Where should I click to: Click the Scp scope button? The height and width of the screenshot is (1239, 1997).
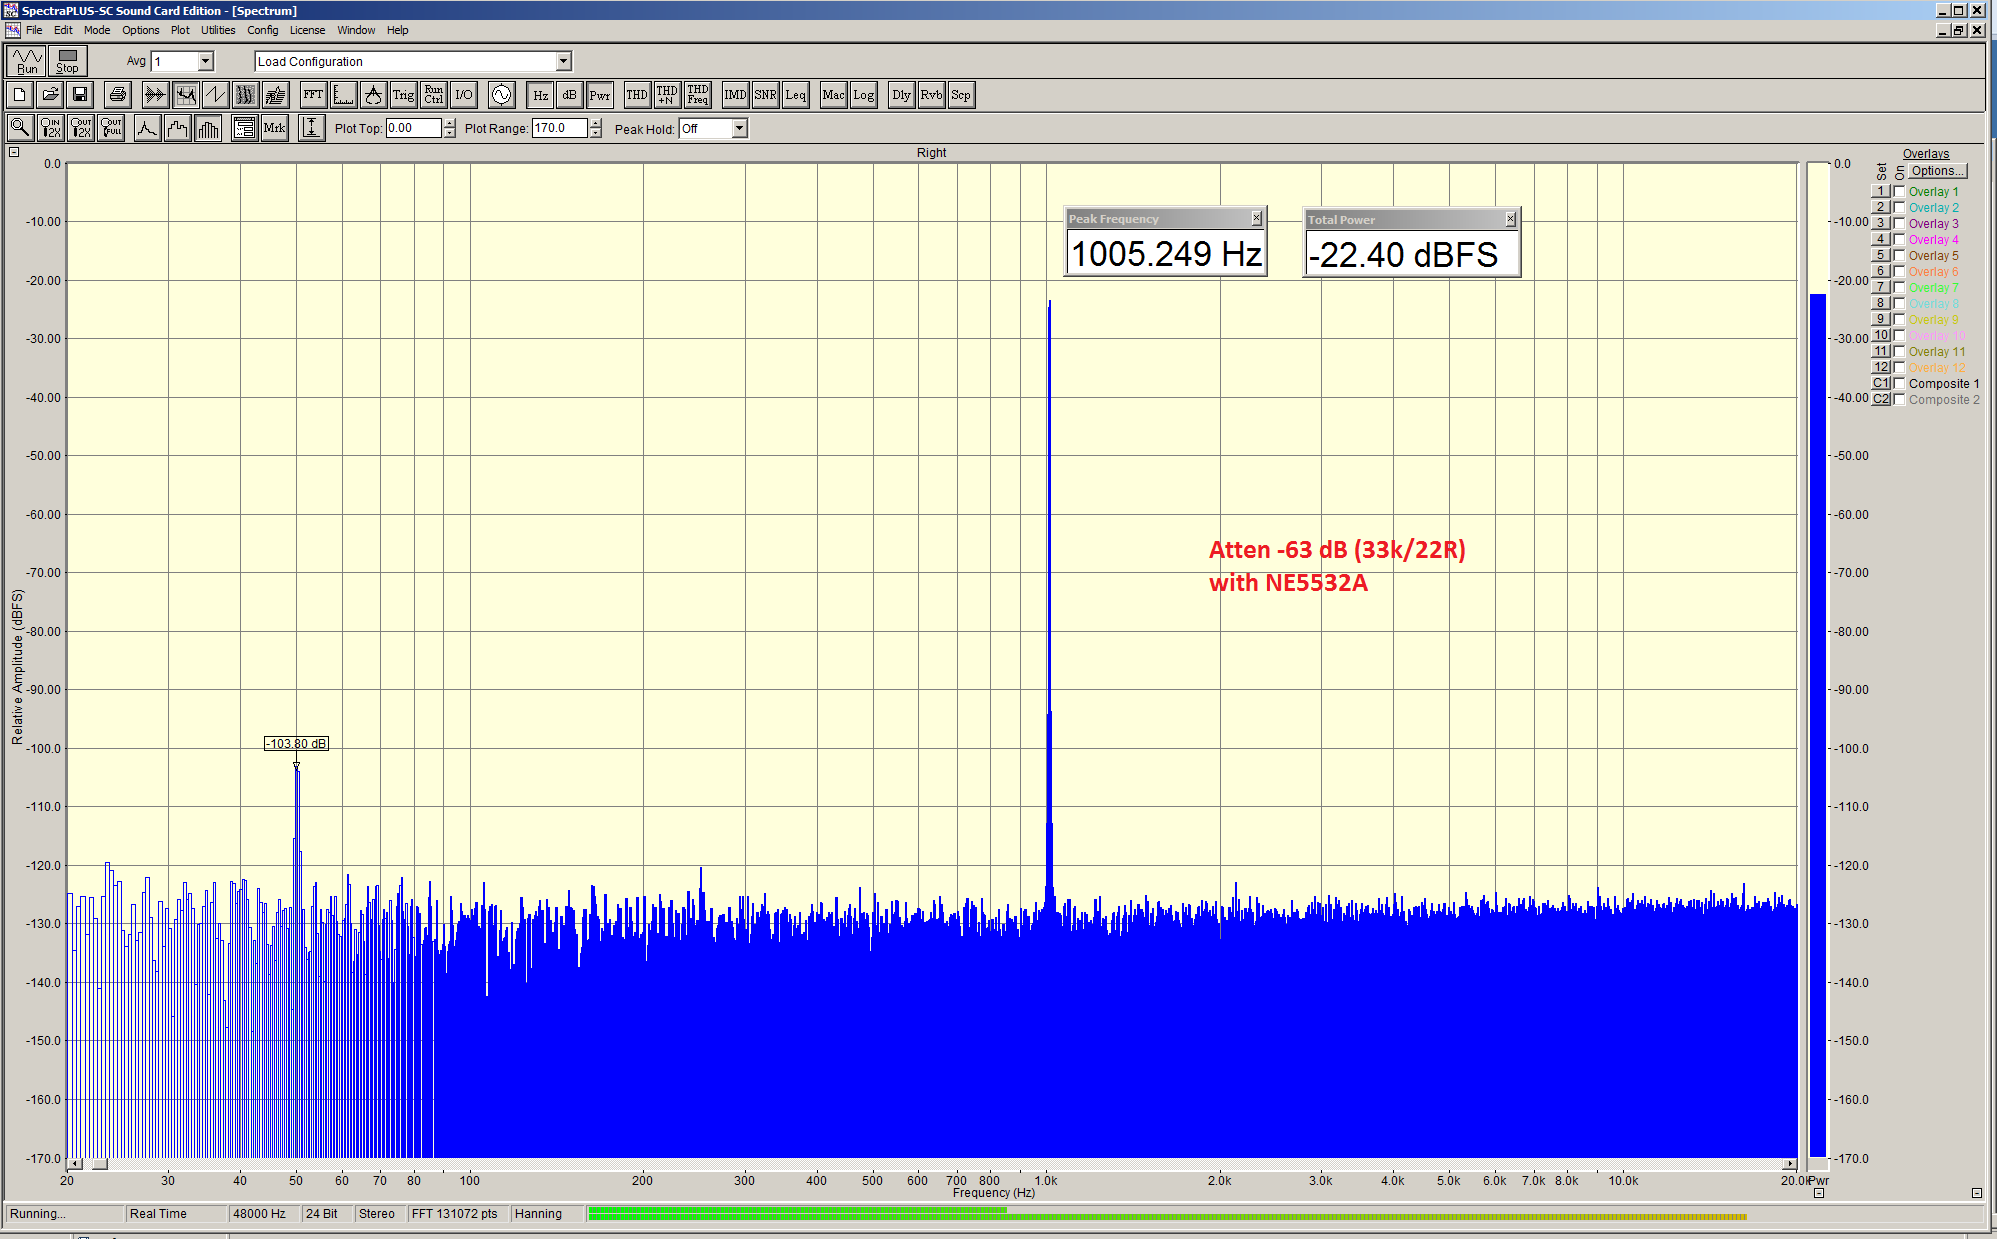(x=961, y=95)
